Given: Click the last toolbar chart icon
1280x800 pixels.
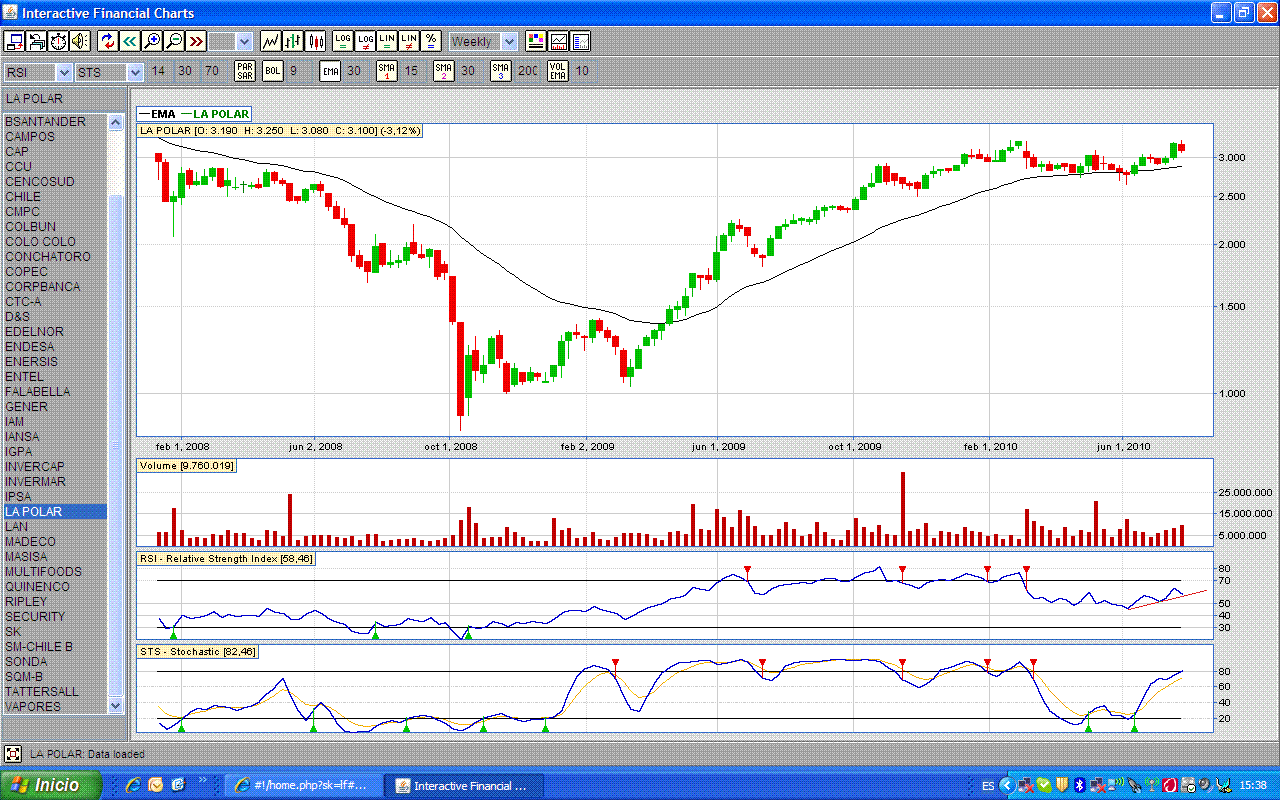Looking at the screenshot, I should (580, 41).
